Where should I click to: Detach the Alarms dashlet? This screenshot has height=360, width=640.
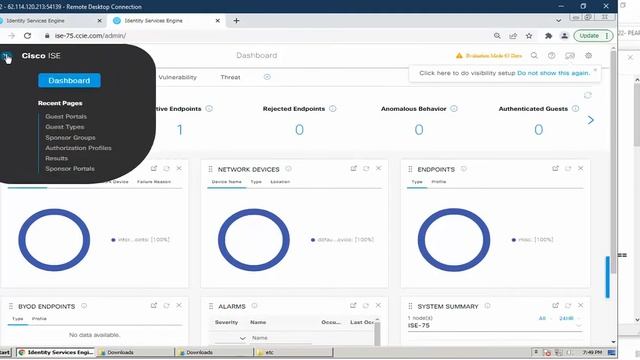353,305
